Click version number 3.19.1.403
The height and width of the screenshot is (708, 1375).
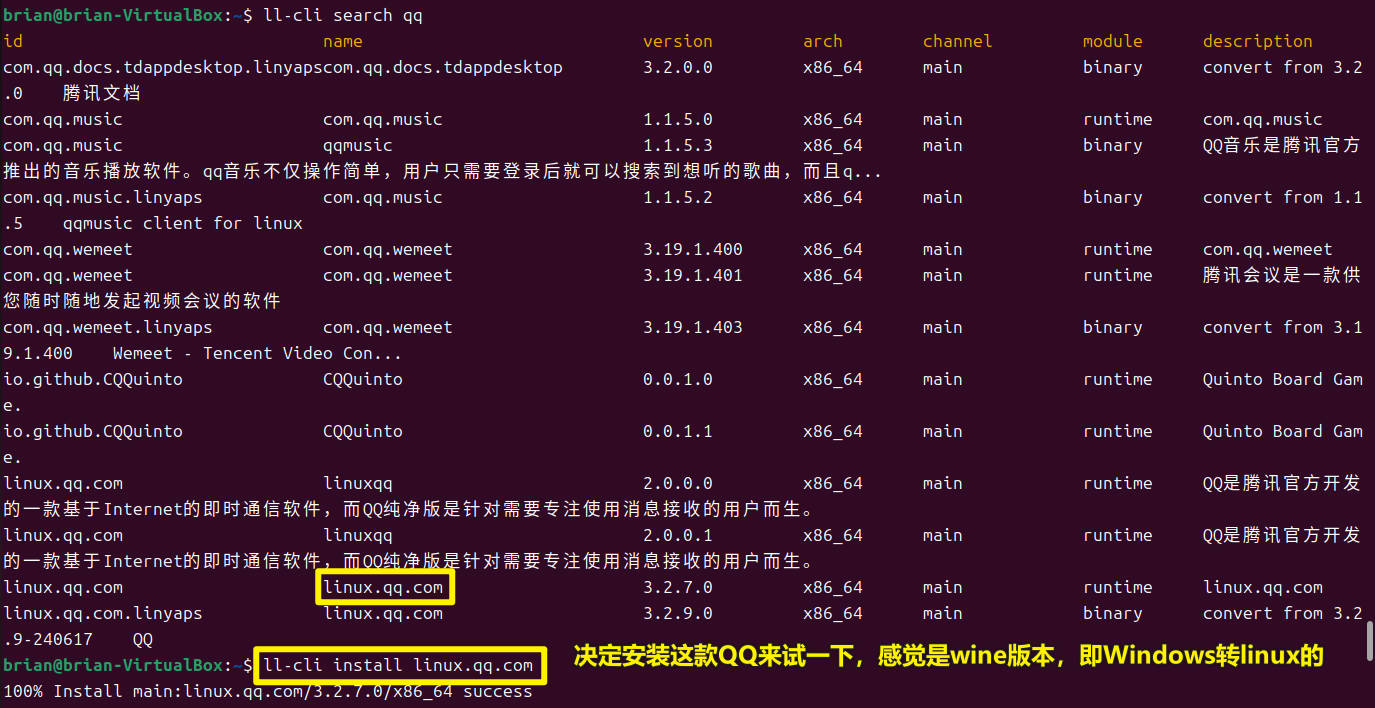coord(693,328)
